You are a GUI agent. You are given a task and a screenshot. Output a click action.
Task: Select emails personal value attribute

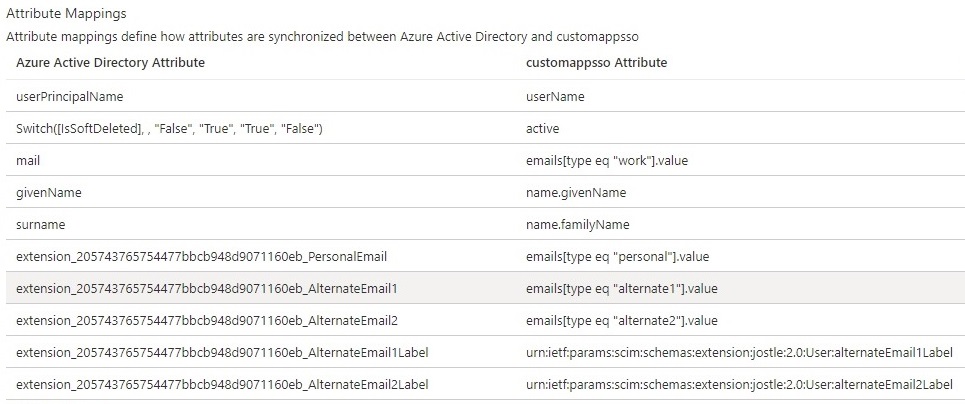617,257
